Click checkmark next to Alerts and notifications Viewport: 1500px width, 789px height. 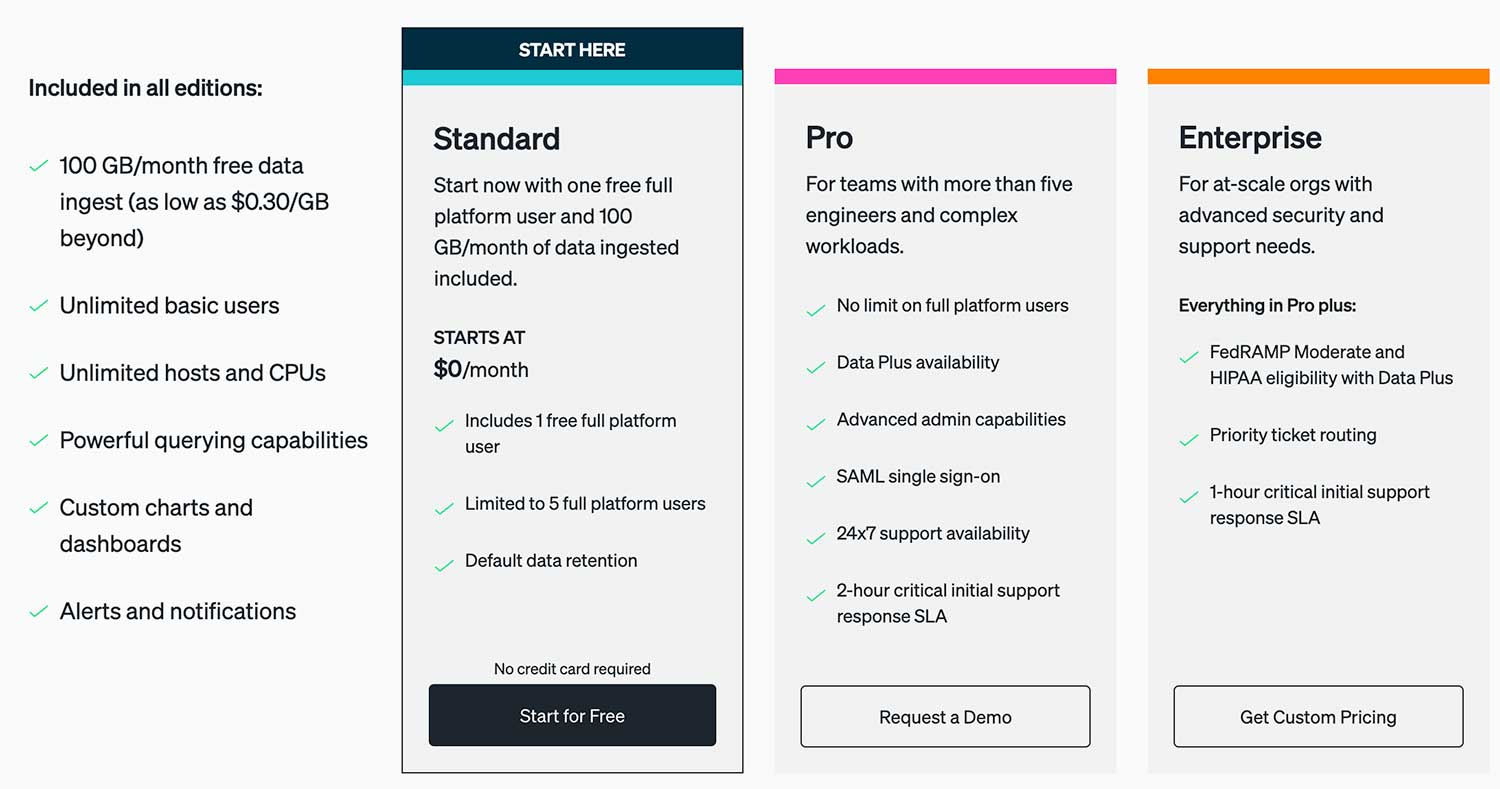[x=39, y=611]
